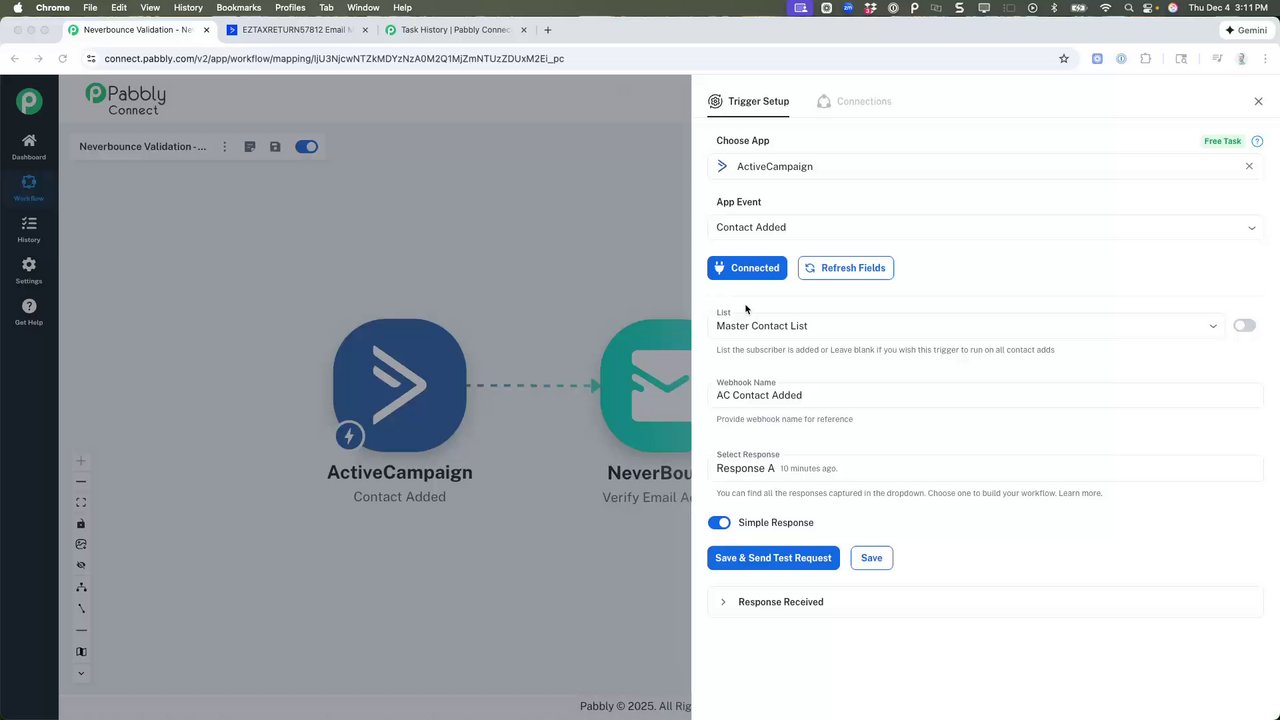Switch to the EZTAXRETURN57812 Email browser tab
1280x720 pixels.
point(296,30)
